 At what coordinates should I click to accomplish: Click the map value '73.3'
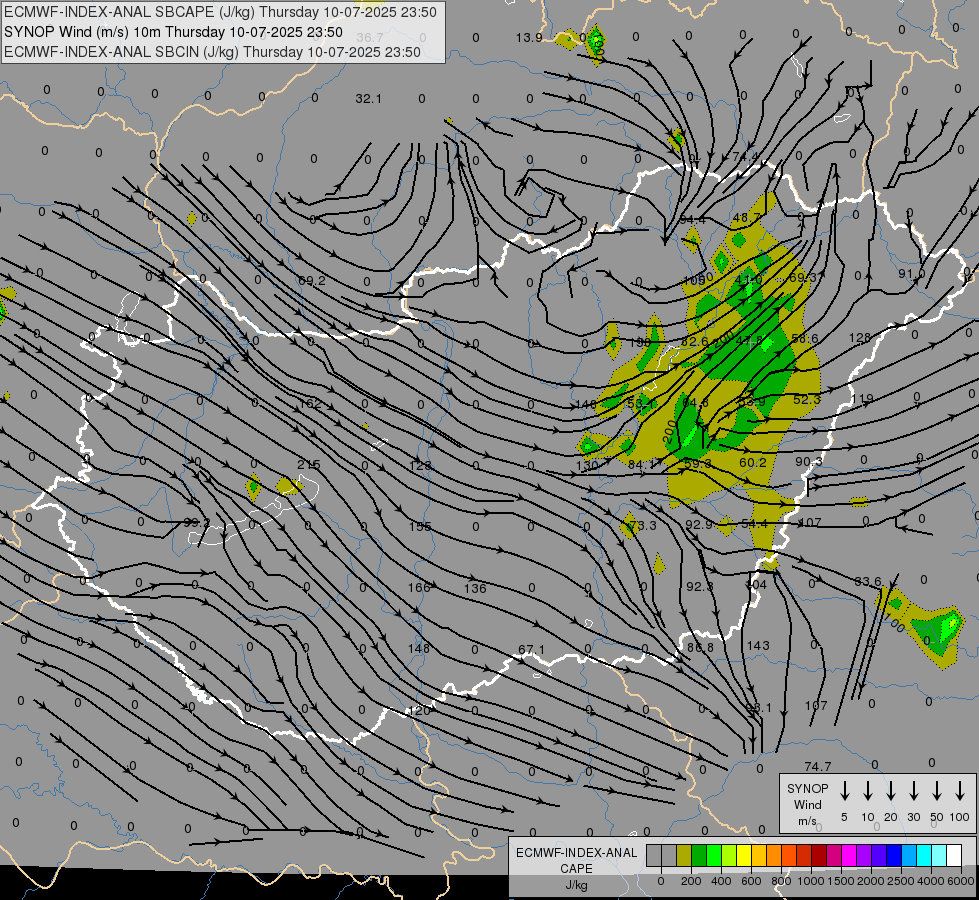(642, 525)
